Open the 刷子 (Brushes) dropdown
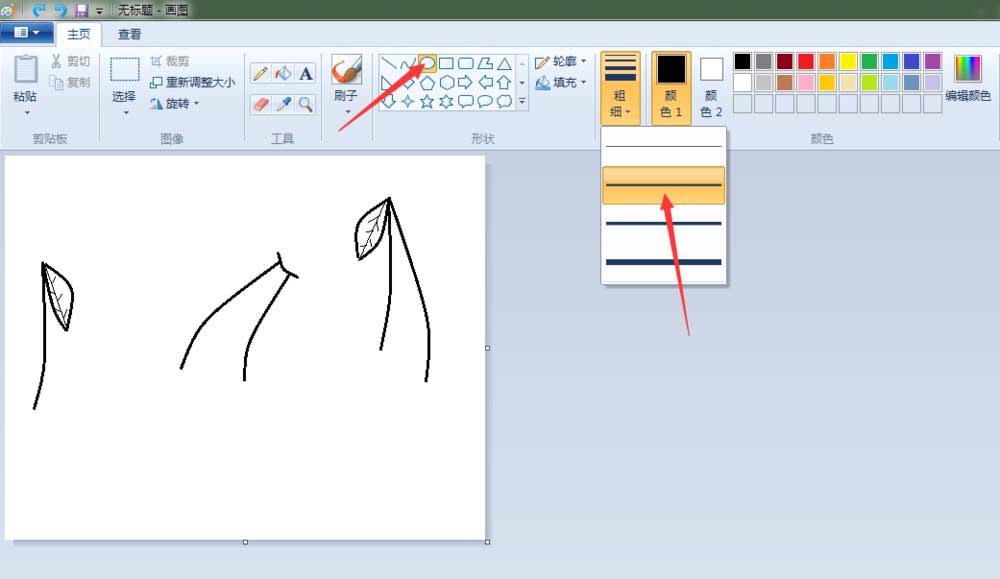Viewport: 1000px width, 579px height. pos(348,112)
